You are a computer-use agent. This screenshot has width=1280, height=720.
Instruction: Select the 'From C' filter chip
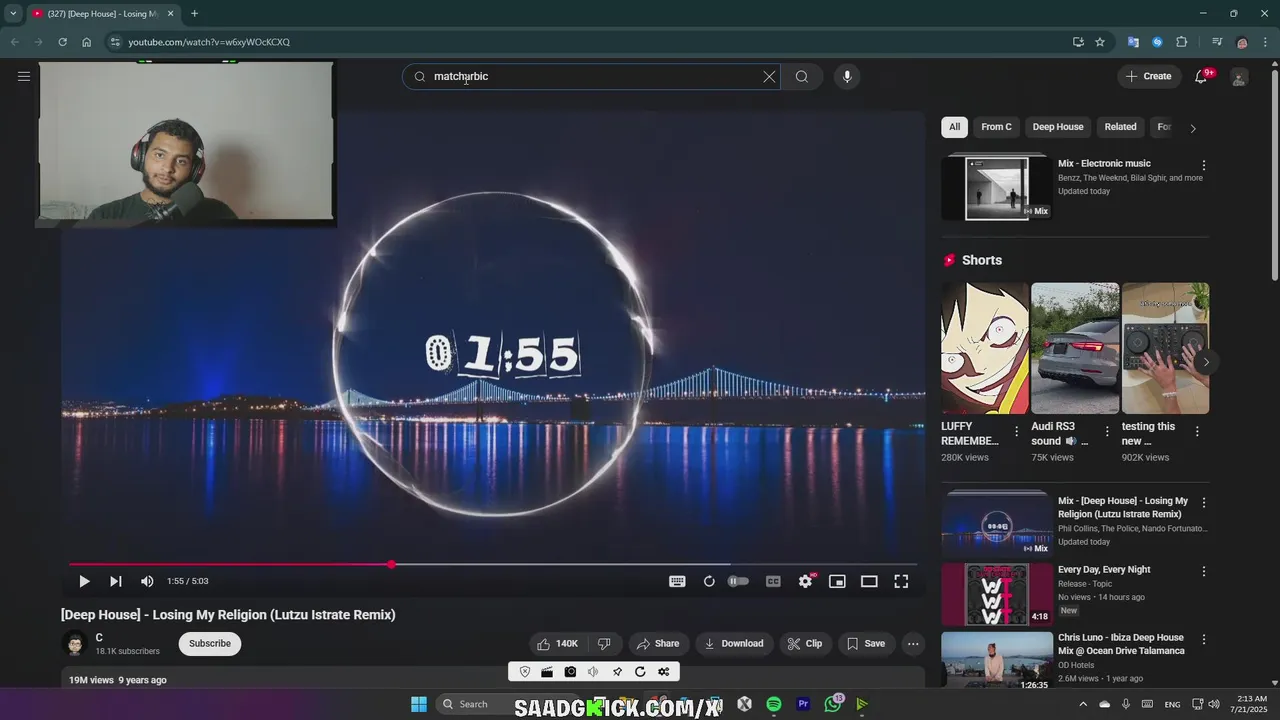pos(996,127)
